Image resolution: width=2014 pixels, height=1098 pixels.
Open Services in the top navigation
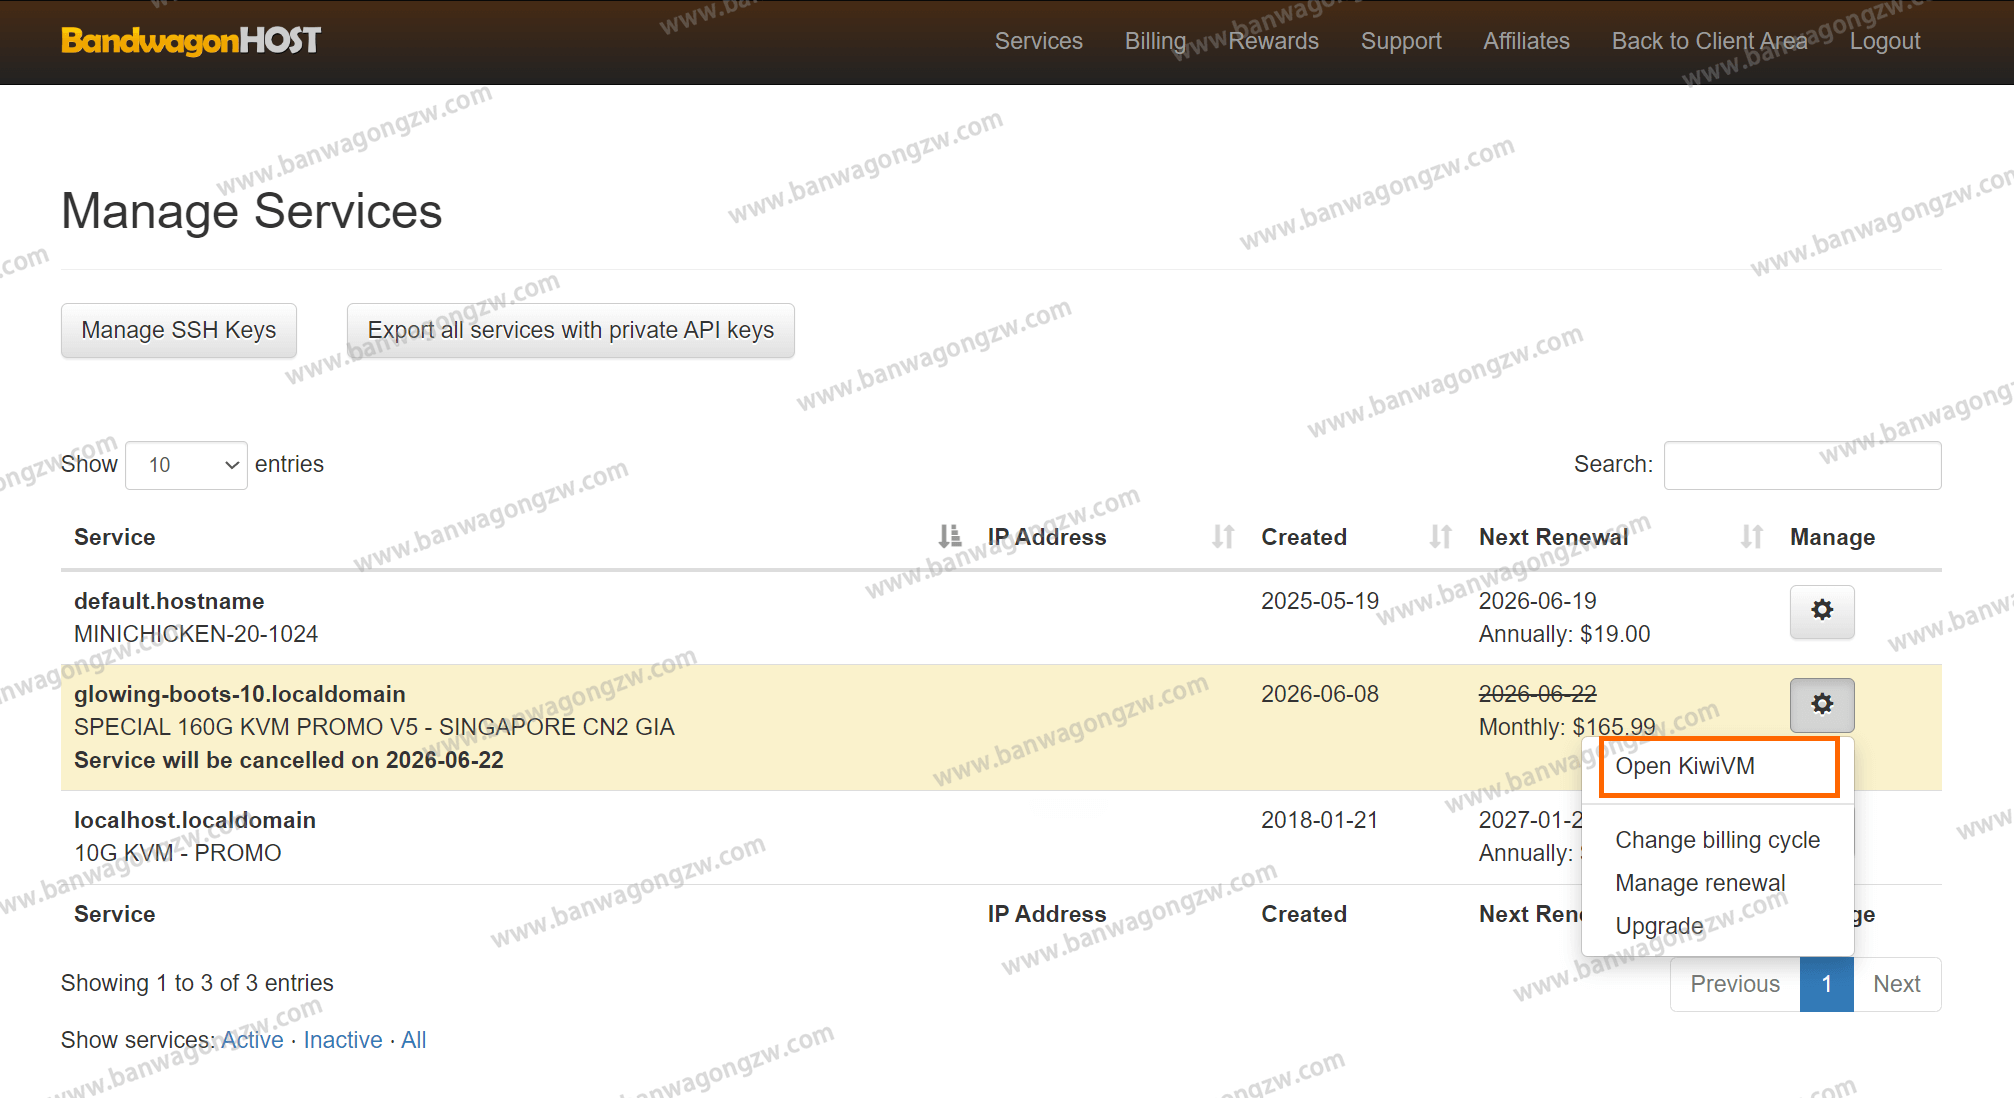tap(1038, 41)
